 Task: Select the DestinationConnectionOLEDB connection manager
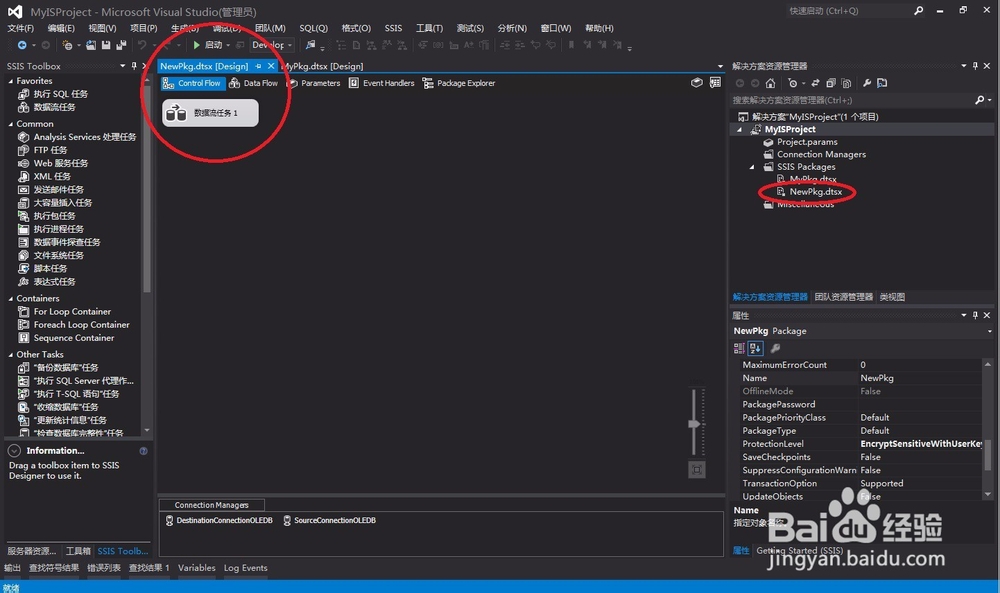click(219, 520)
